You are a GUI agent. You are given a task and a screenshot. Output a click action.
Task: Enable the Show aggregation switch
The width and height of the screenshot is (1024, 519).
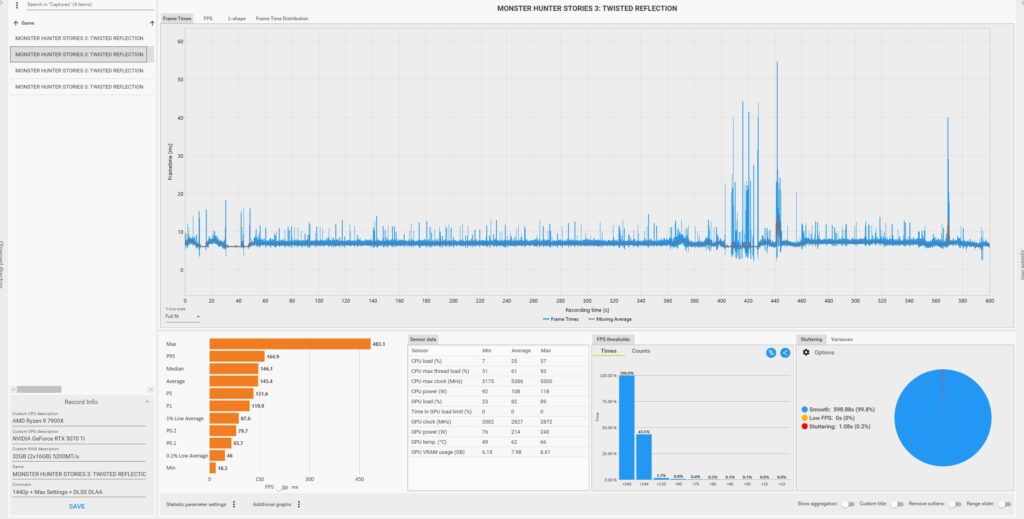[847, 504]
